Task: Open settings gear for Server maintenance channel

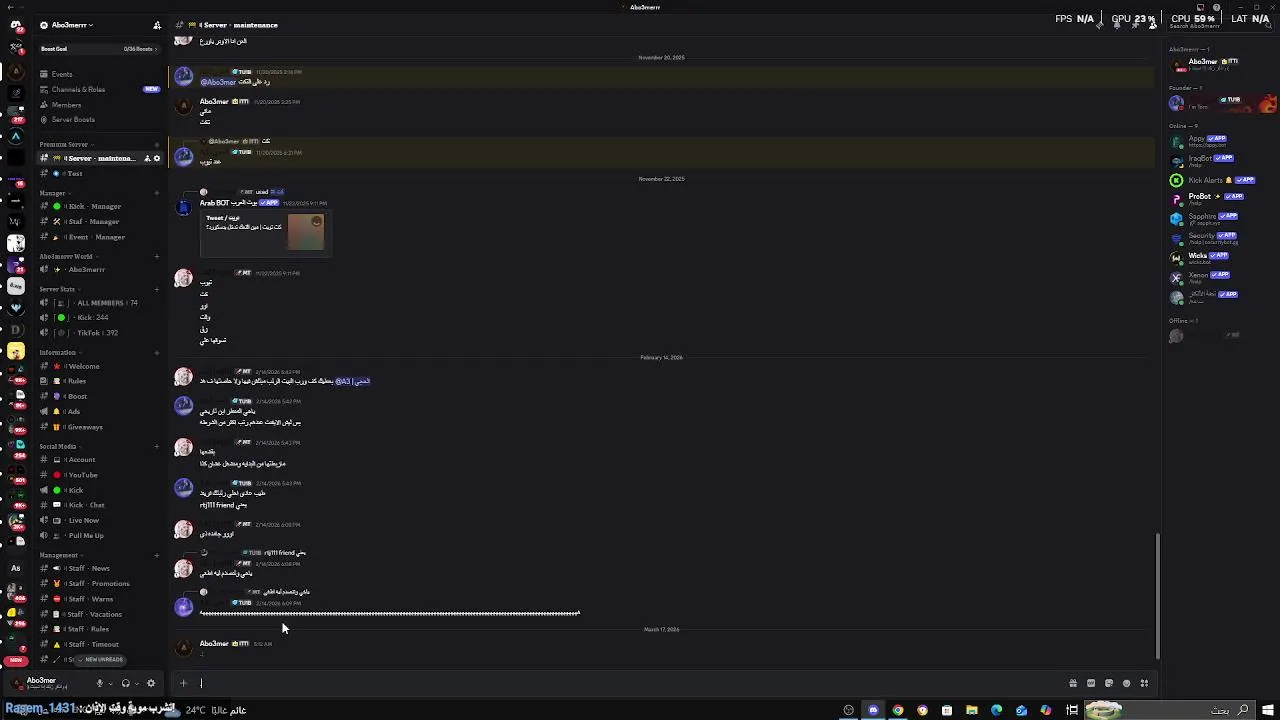Action: pyautogui.click(x=157, y=159)
